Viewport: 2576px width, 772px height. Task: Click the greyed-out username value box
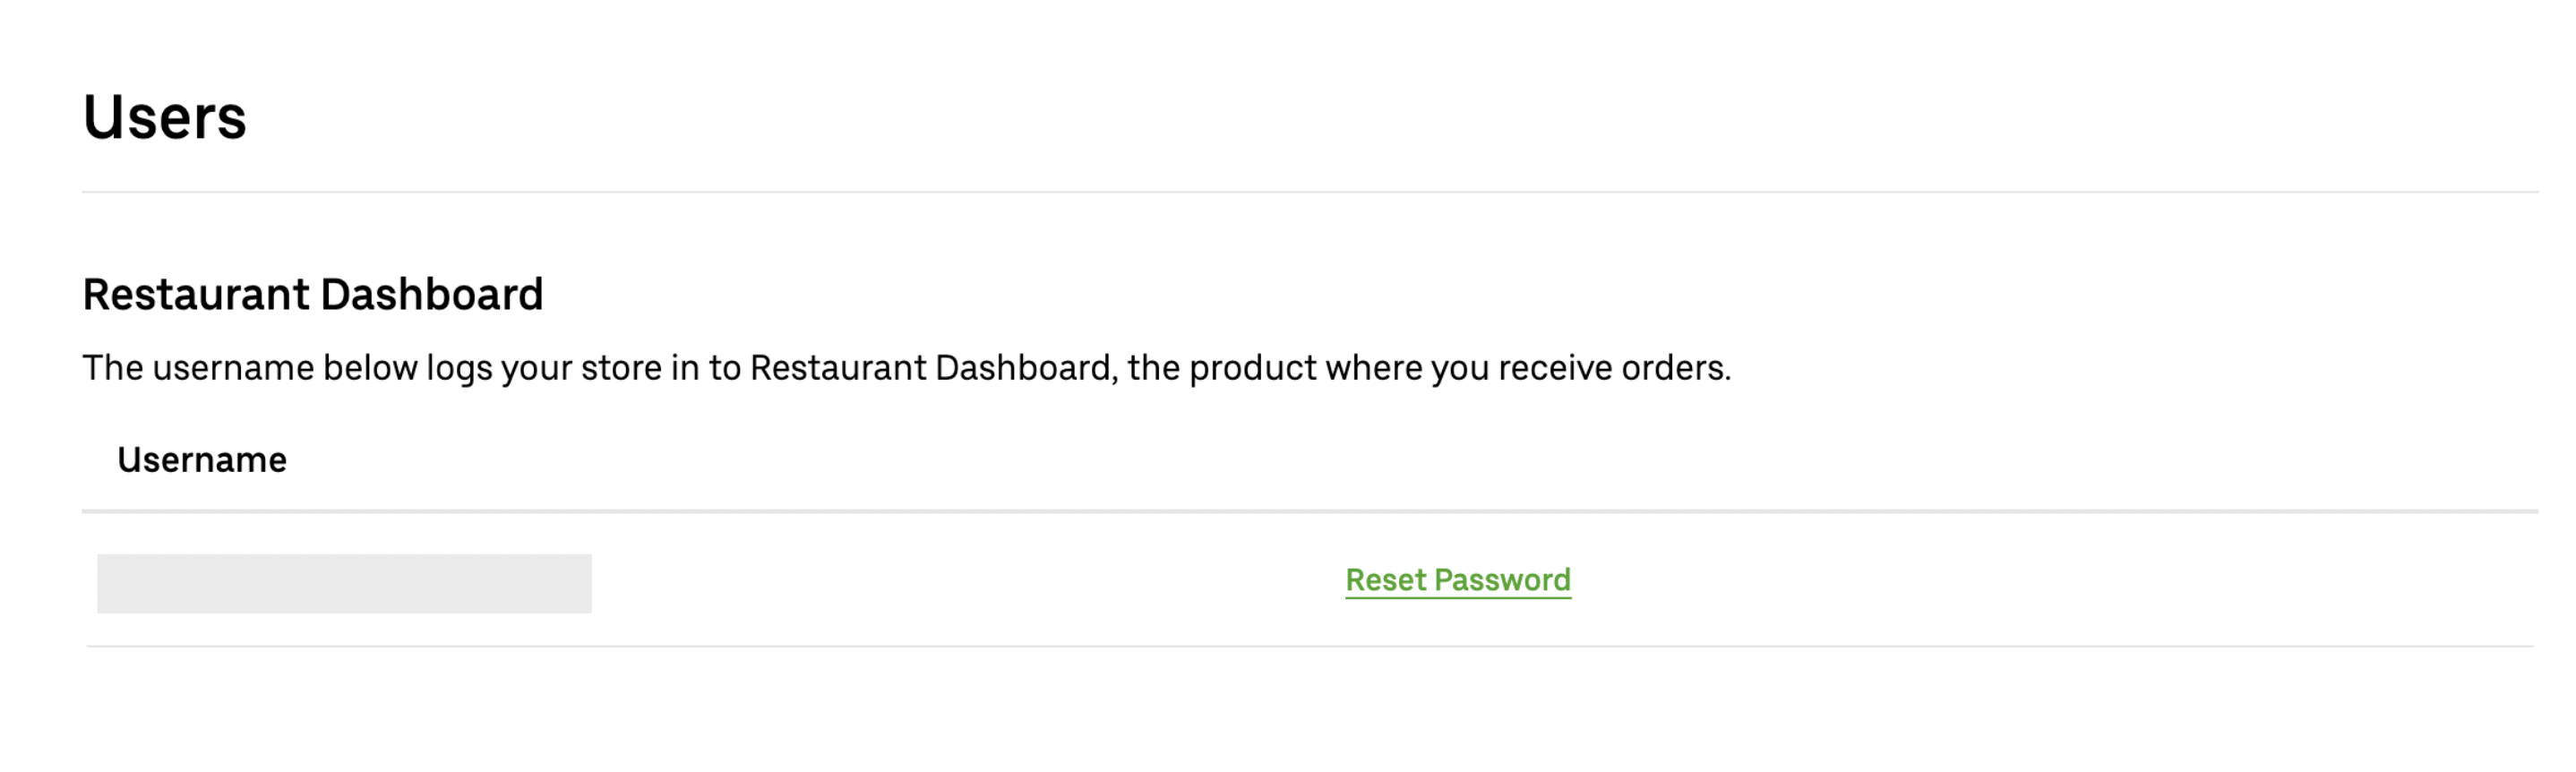(x=344, y=583)
